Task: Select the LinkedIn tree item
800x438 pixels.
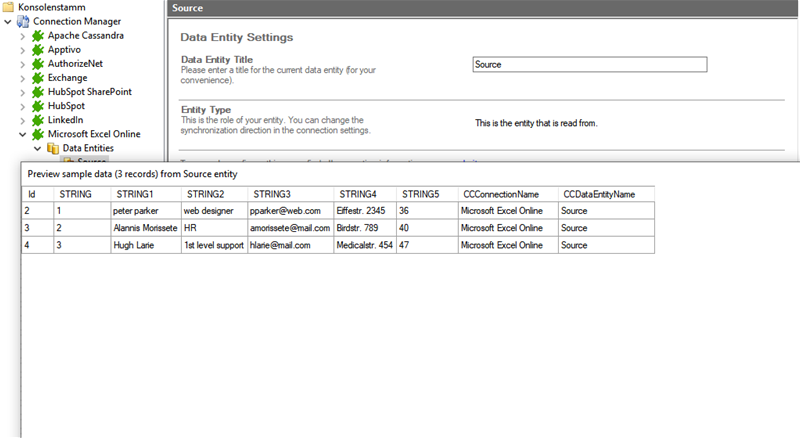Action: click(x=65, y=119)
